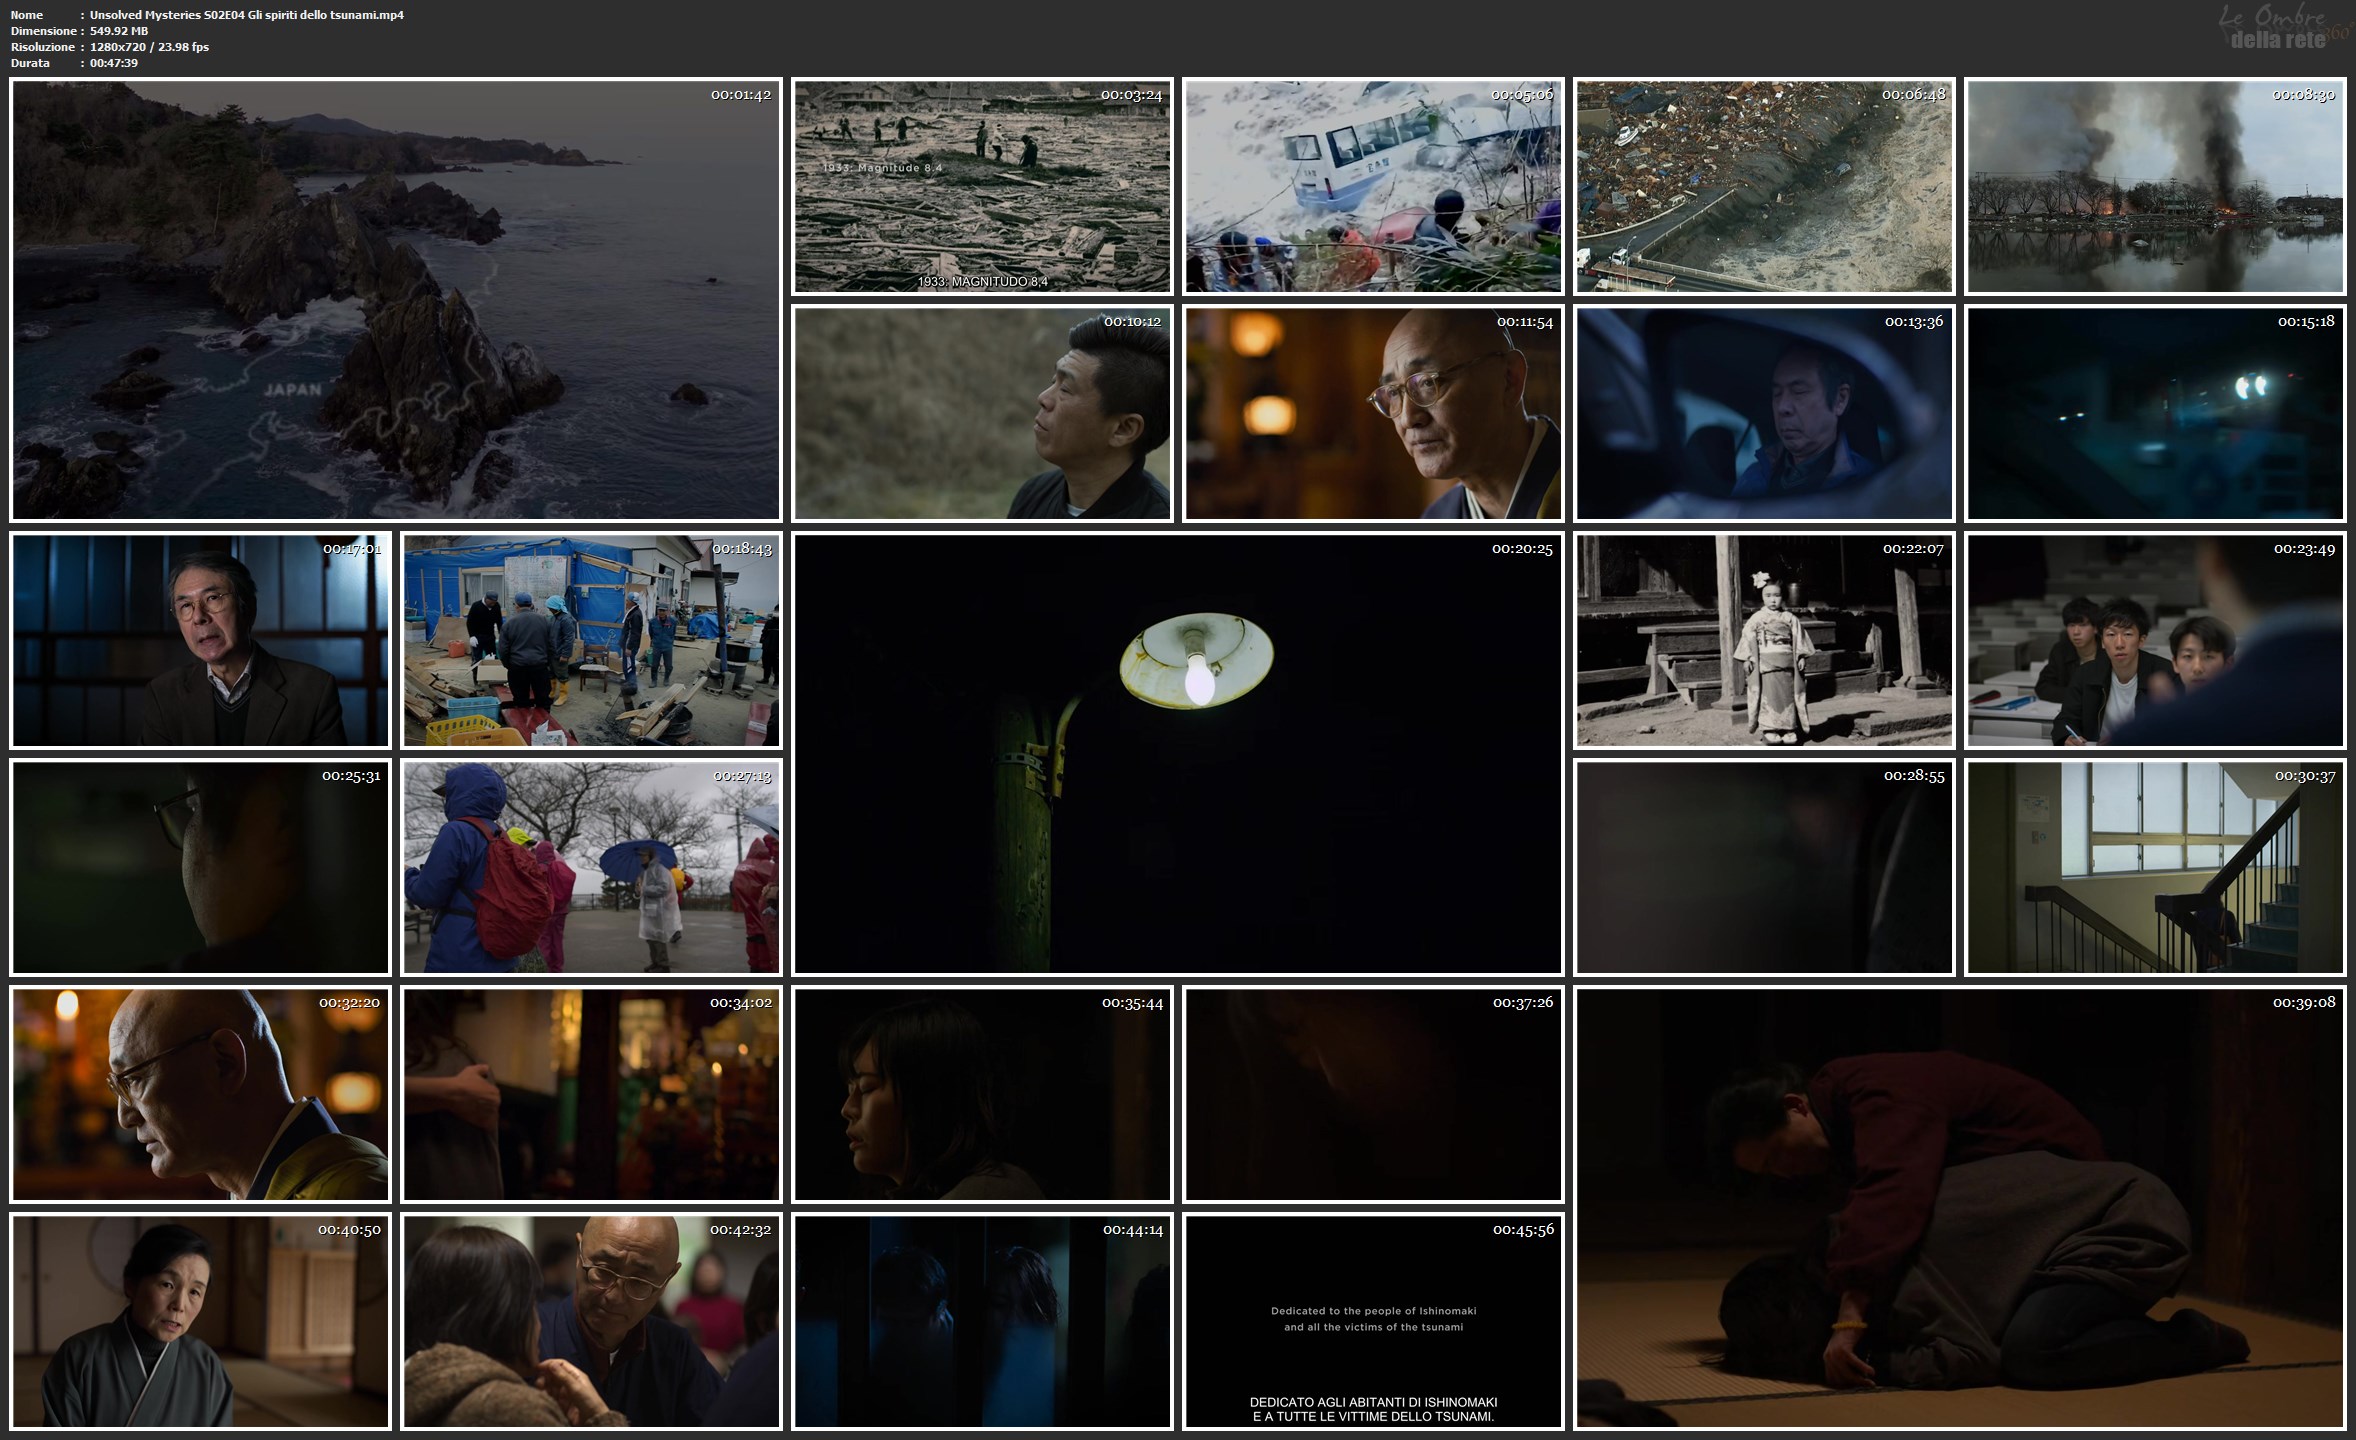Select the 'Dimensione' label in the header
This screenshot has width=2356, height=1440.
pyautogui.click(x=42, y=31)
